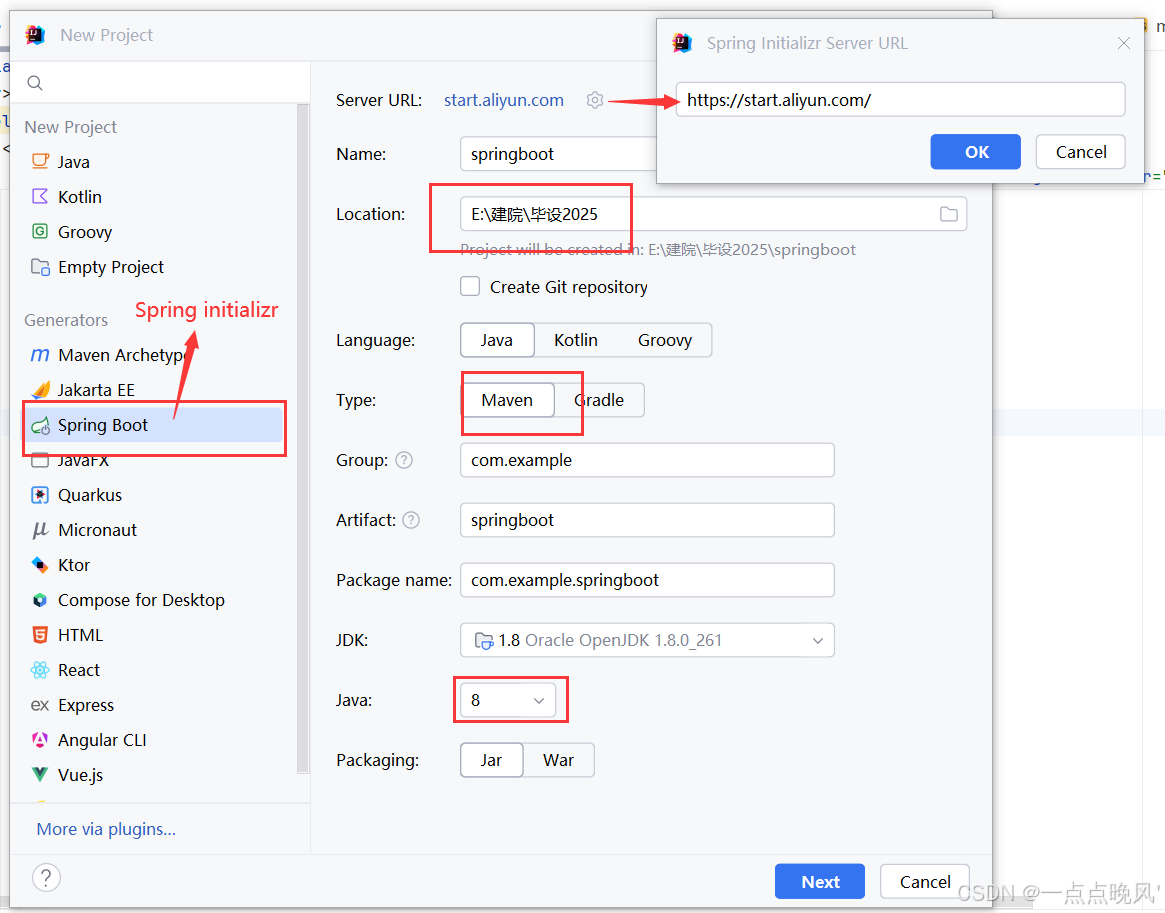Open Group help question mark
1165x913 pixels.
pyautogui.click(x=404, y=460)
